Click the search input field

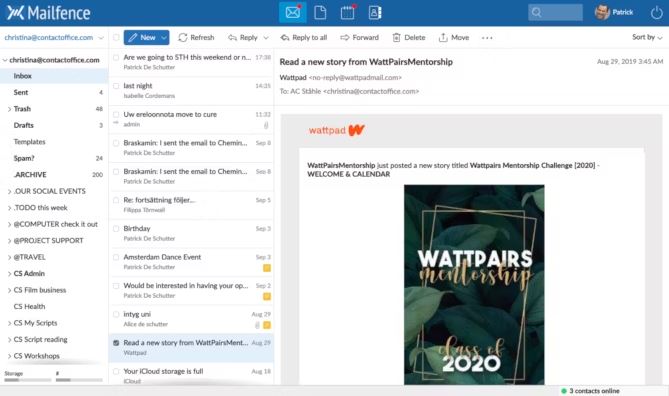click(x=555, y=12)
